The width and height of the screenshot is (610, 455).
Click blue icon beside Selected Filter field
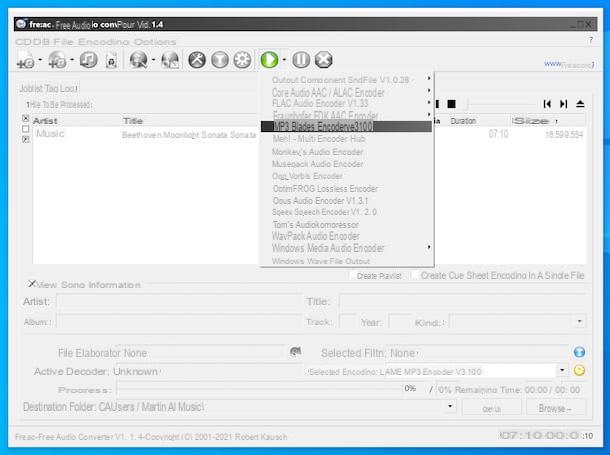tap(579, 352)
